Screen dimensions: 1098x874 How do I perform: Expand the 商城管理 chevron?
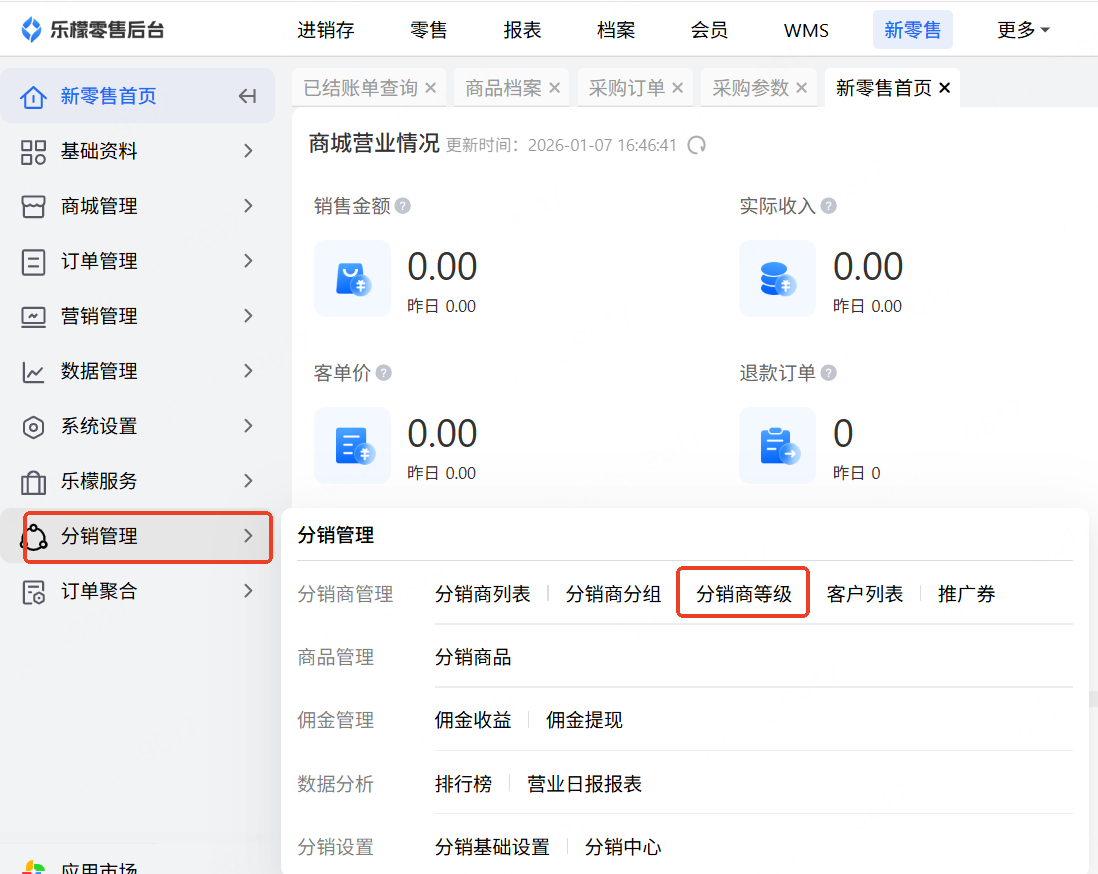248,206
